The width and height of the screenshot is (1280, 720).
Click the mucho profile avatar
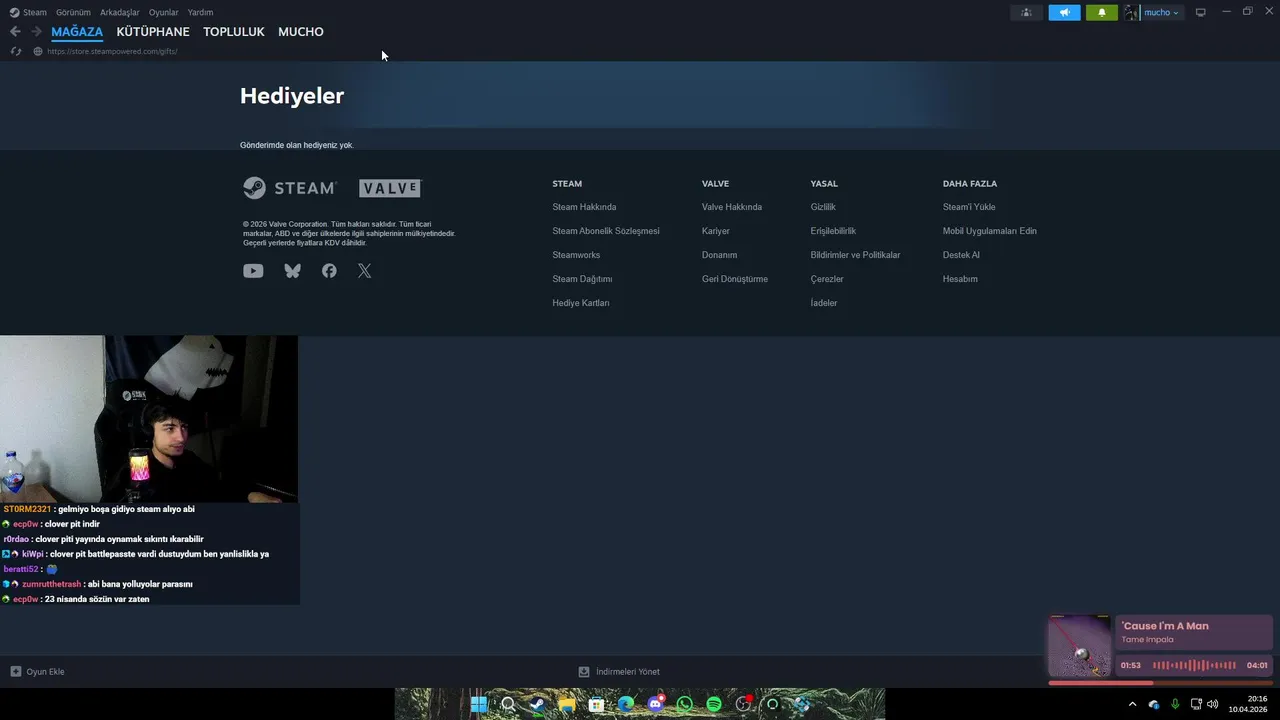pyautogui.click(x=1132, y=12)
